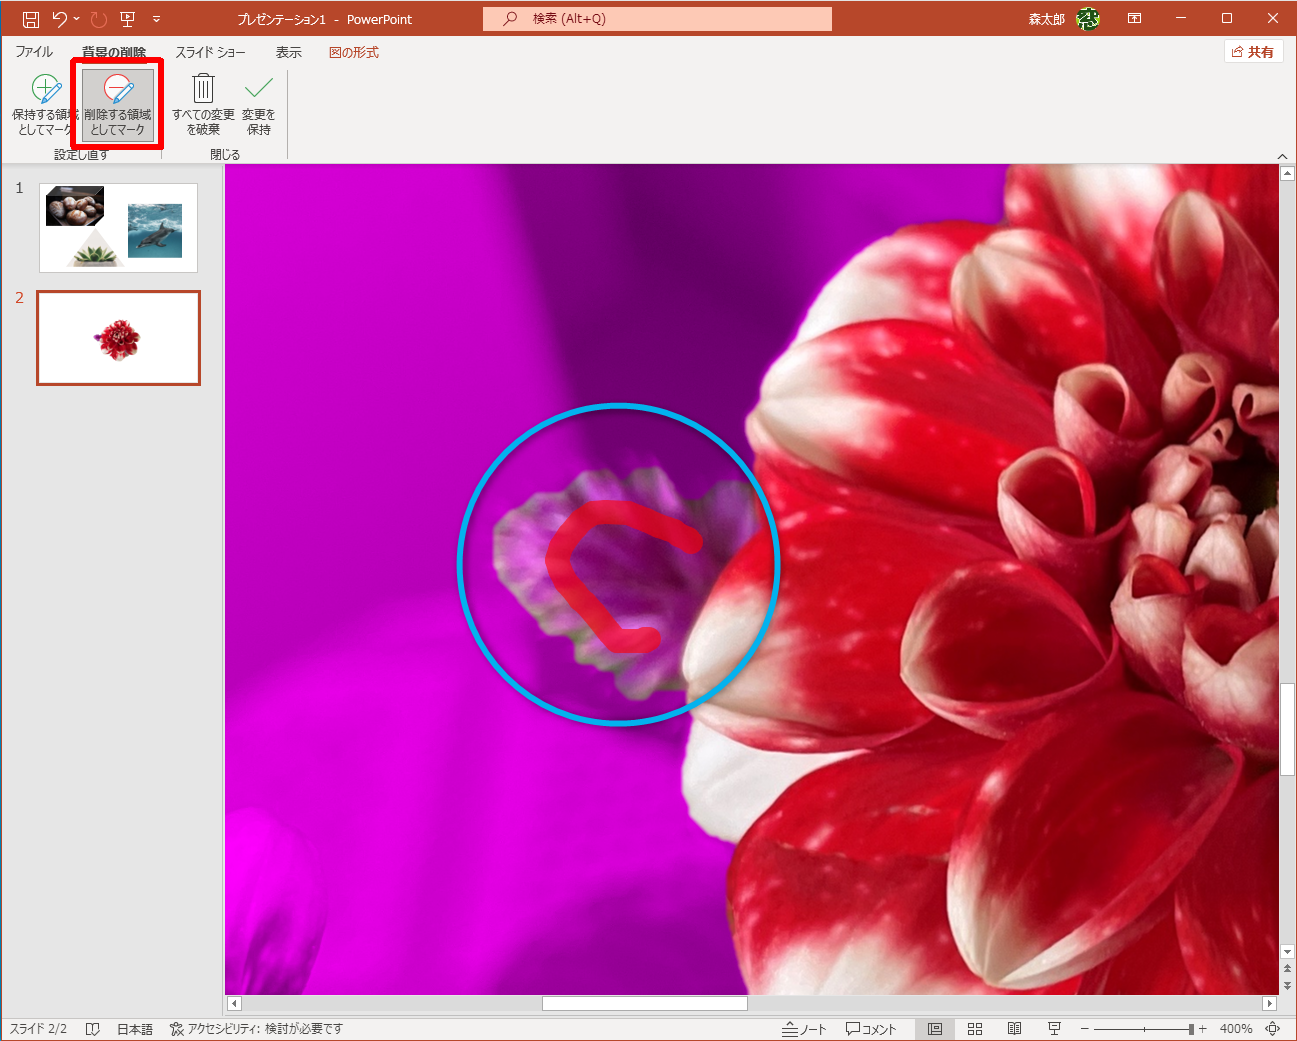Open the 森太郎 account profile picture
The width and height of the screenshot is (1297, 1041).
click(x=1088, y=19)
